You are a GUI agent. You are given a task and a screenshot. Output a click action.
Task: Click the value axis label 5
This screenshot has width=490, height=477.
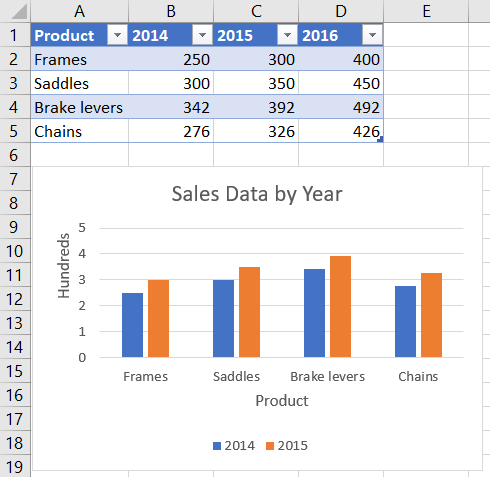(82, 228)
